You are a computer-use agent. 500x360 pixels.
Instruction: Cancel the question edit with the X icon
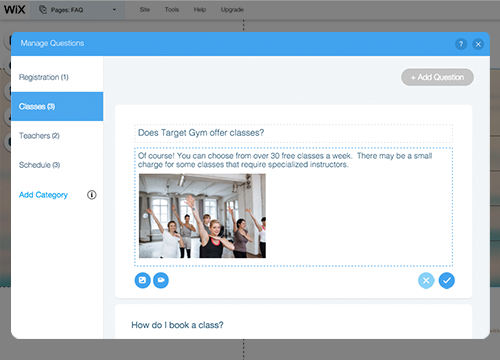(x=426, y=281)
